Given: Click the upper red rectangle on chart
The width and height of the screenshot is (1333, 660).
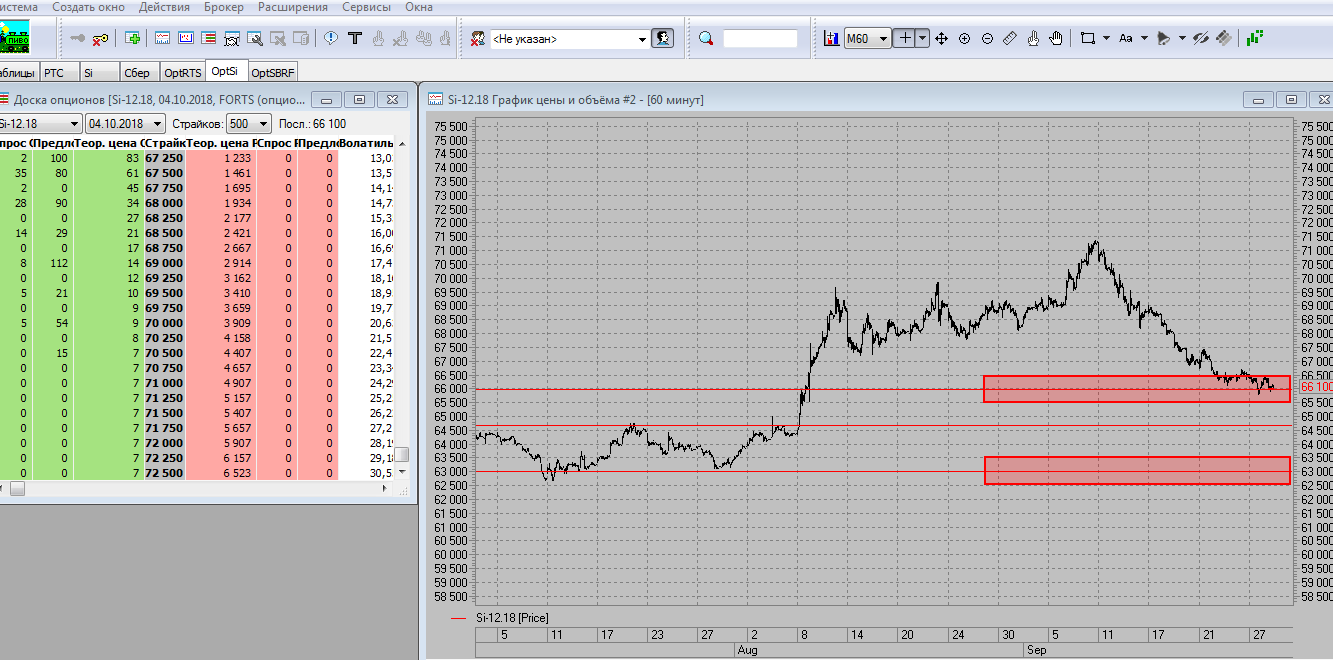Looking at the screenshot, I should [x=1136, y=389].
